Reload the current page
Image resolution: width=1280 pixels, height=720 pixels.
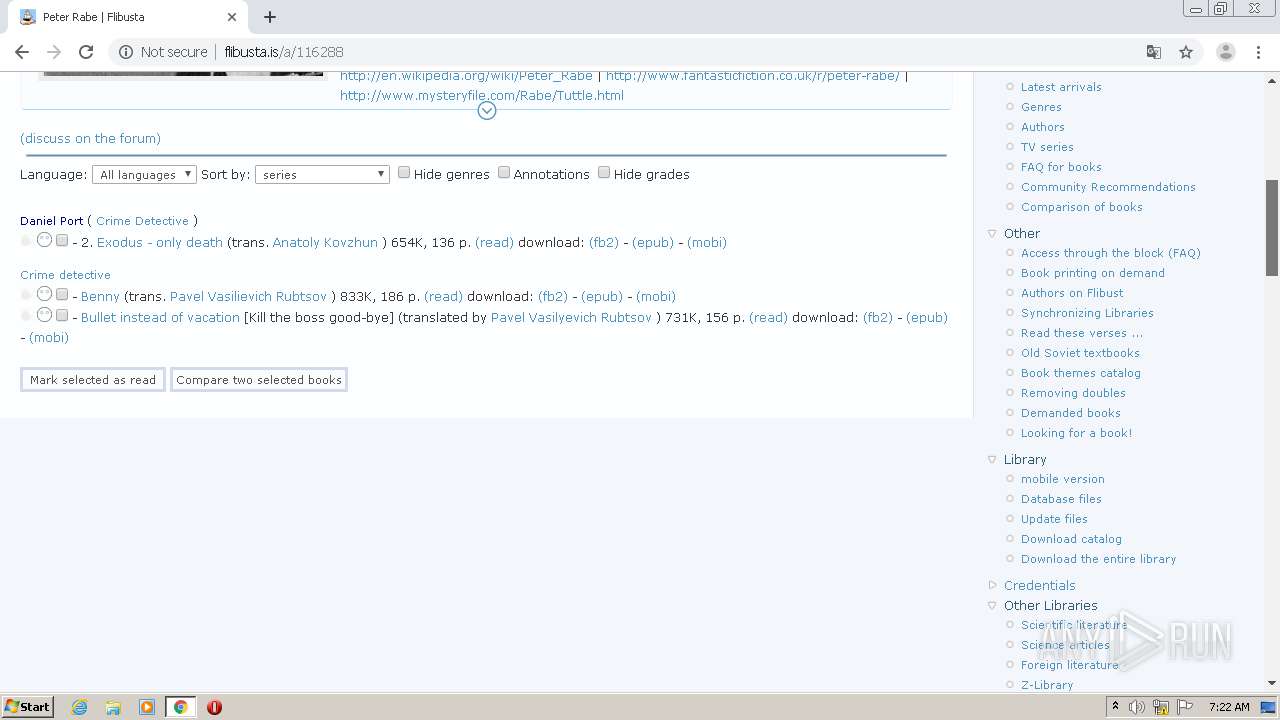click(86, 52)
